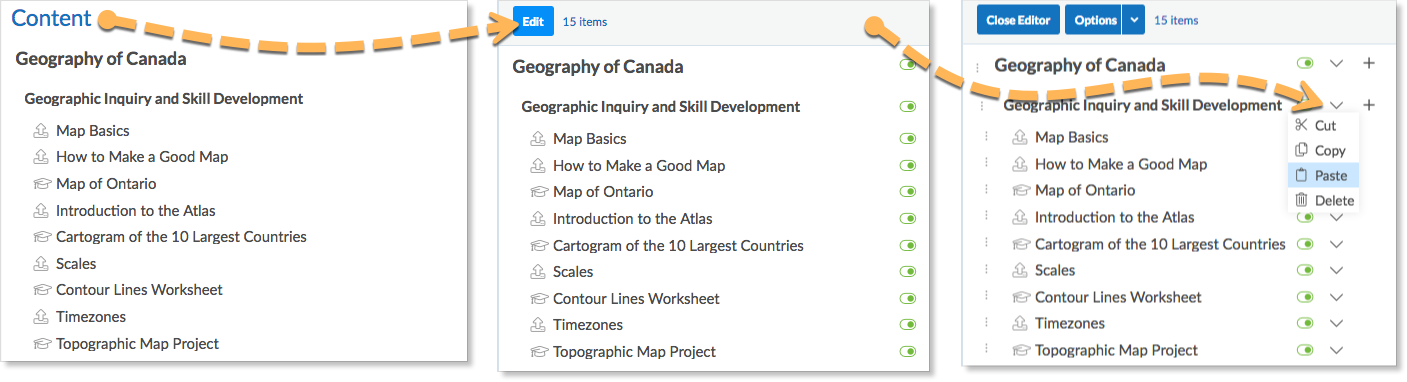
Task: Toggle Topographic Map Project switch in right editor panel
Action: (1305, 350)
